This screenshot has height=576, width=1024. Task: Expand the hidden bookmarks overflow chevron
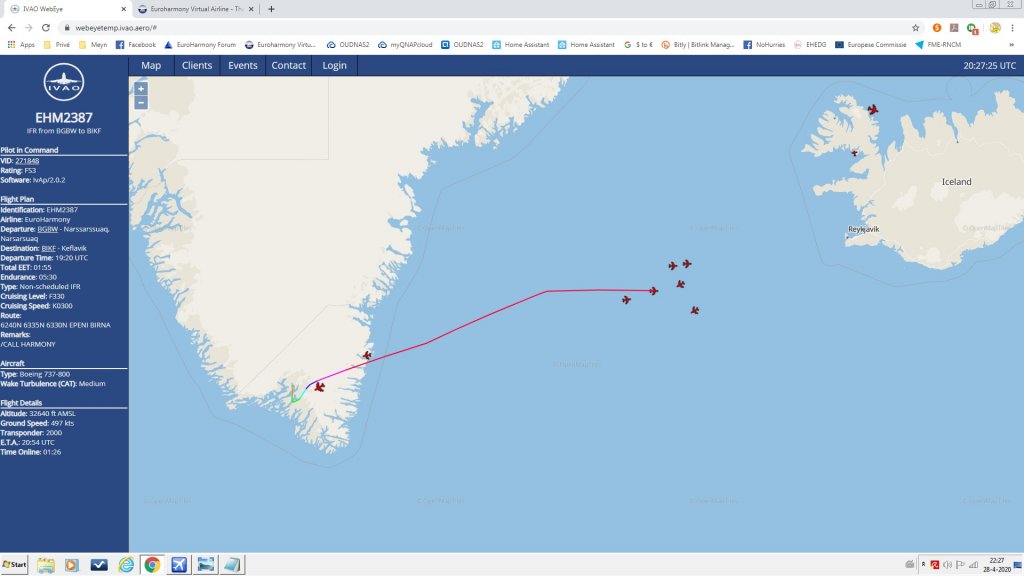(x=1011, y=44)
